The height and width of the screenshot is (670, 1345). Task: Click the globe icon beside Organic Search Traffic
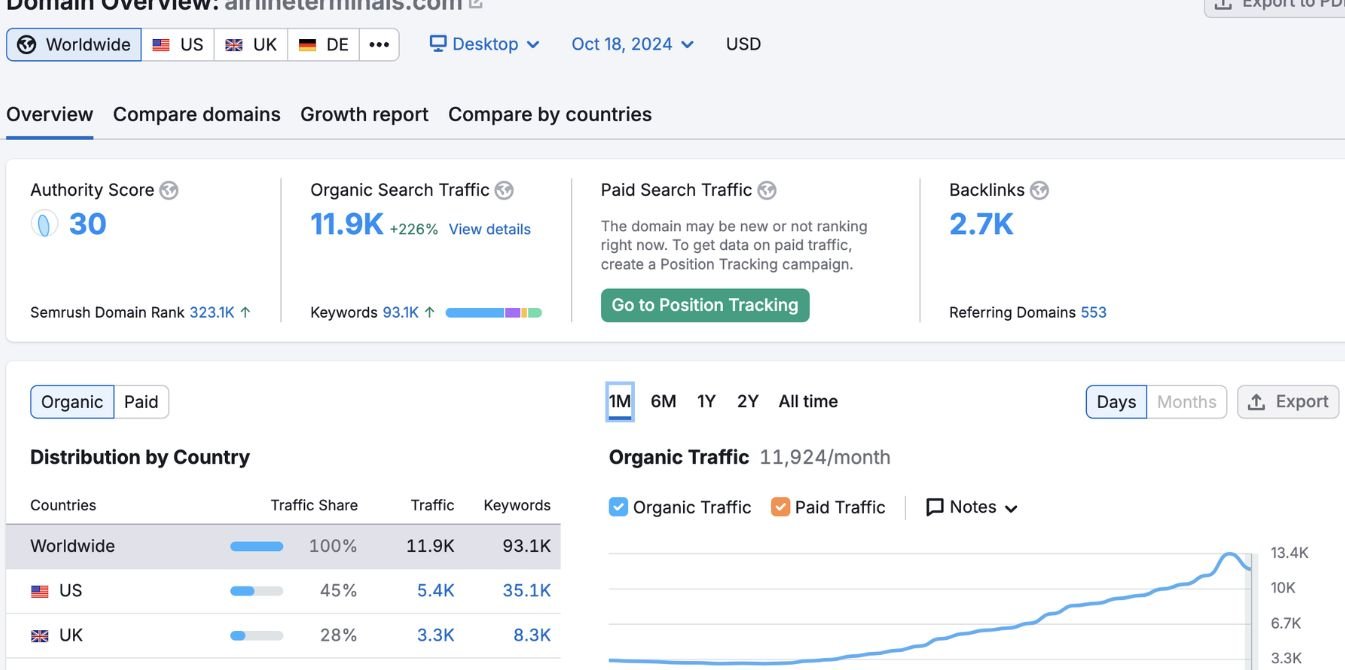(504, 190)
